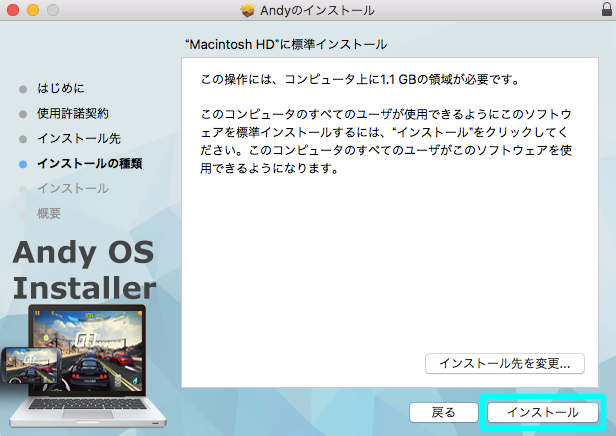
Task: Click the laptop racing game illustration
Action: pyautogui.click(x=88, y=366)
